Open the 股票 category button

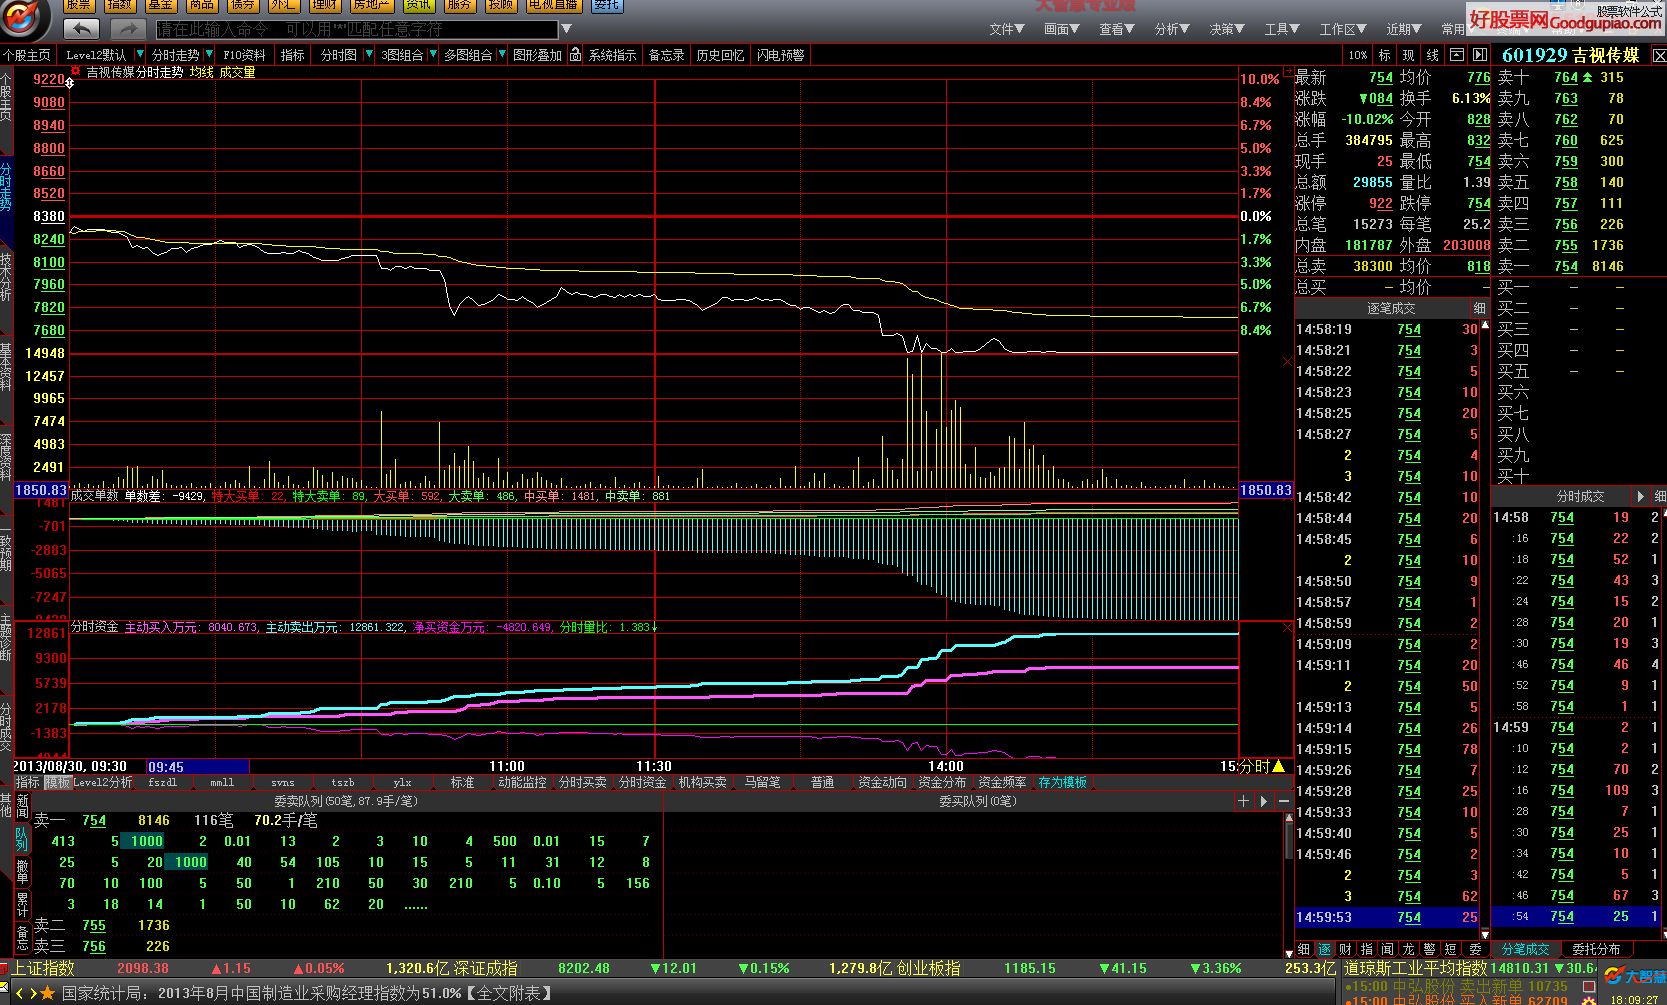80,6
